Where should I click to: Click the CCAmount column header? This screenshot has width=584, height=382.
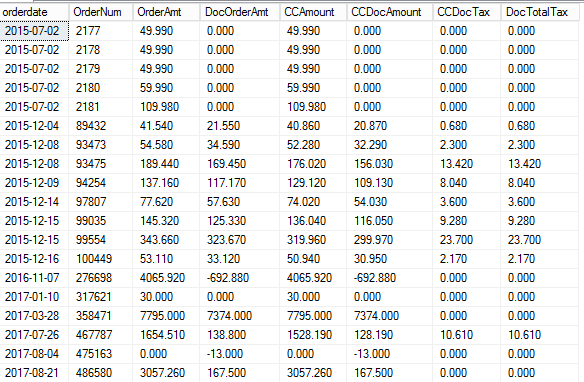pos(313,12)
